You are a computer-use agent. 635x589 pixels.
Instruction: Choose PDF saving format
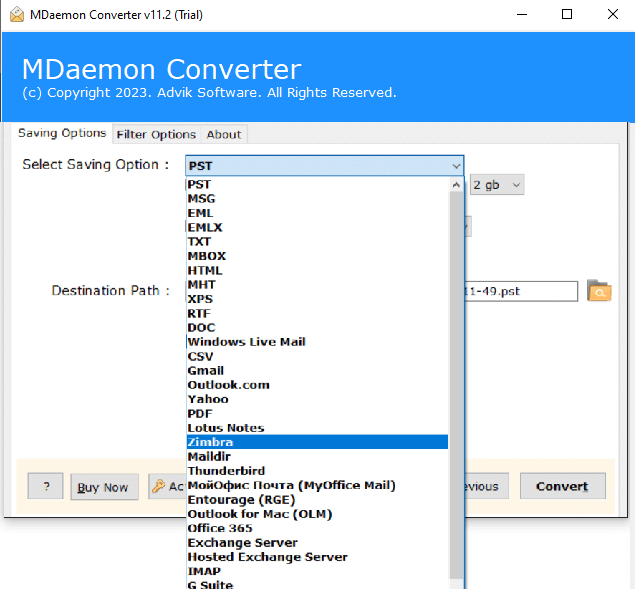pos(318,414)
